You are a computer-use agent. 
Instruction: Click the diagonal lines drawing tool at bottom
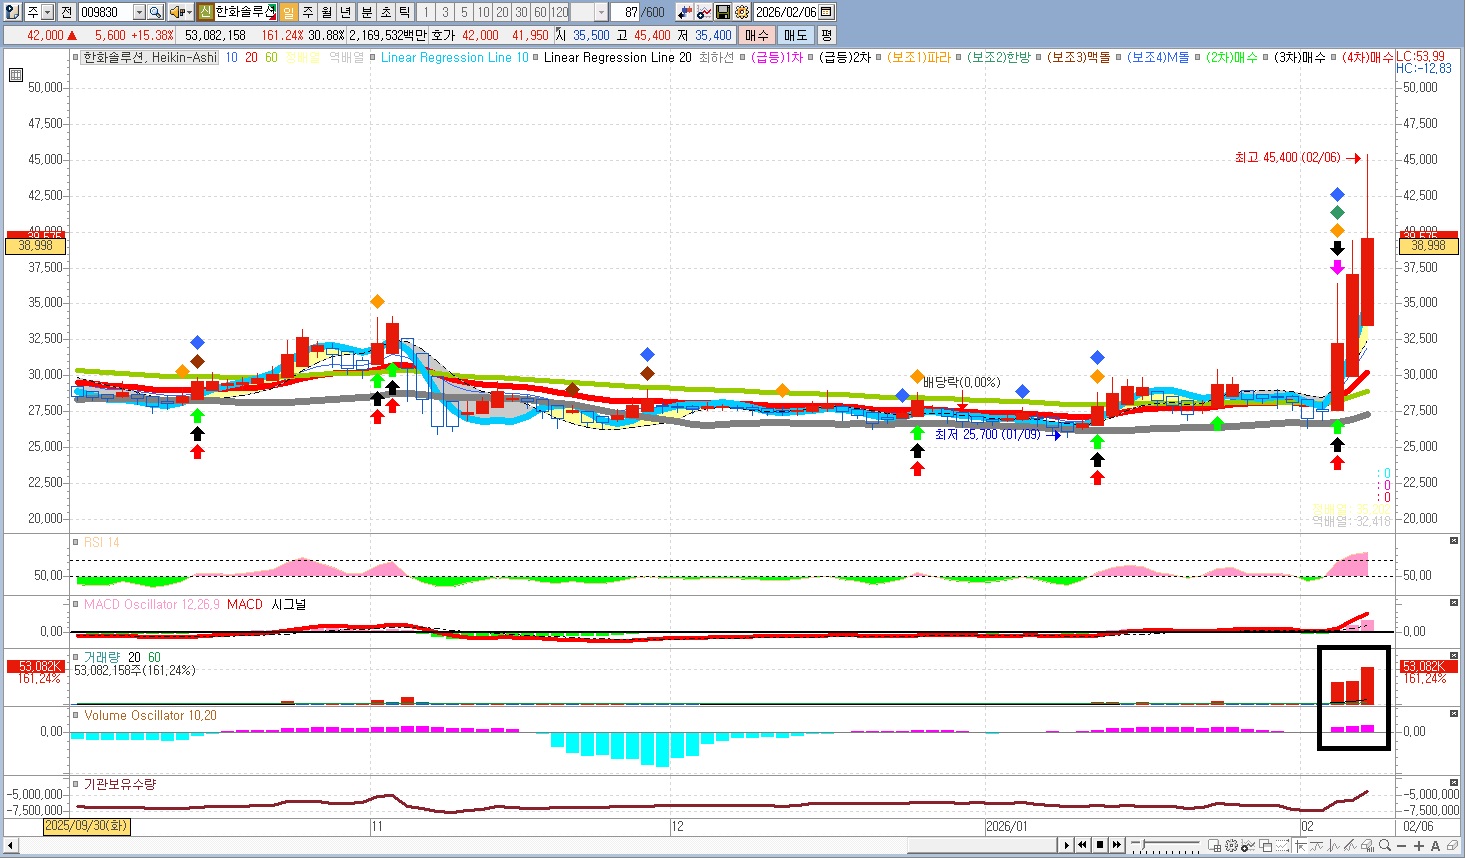coord(1350,846)
